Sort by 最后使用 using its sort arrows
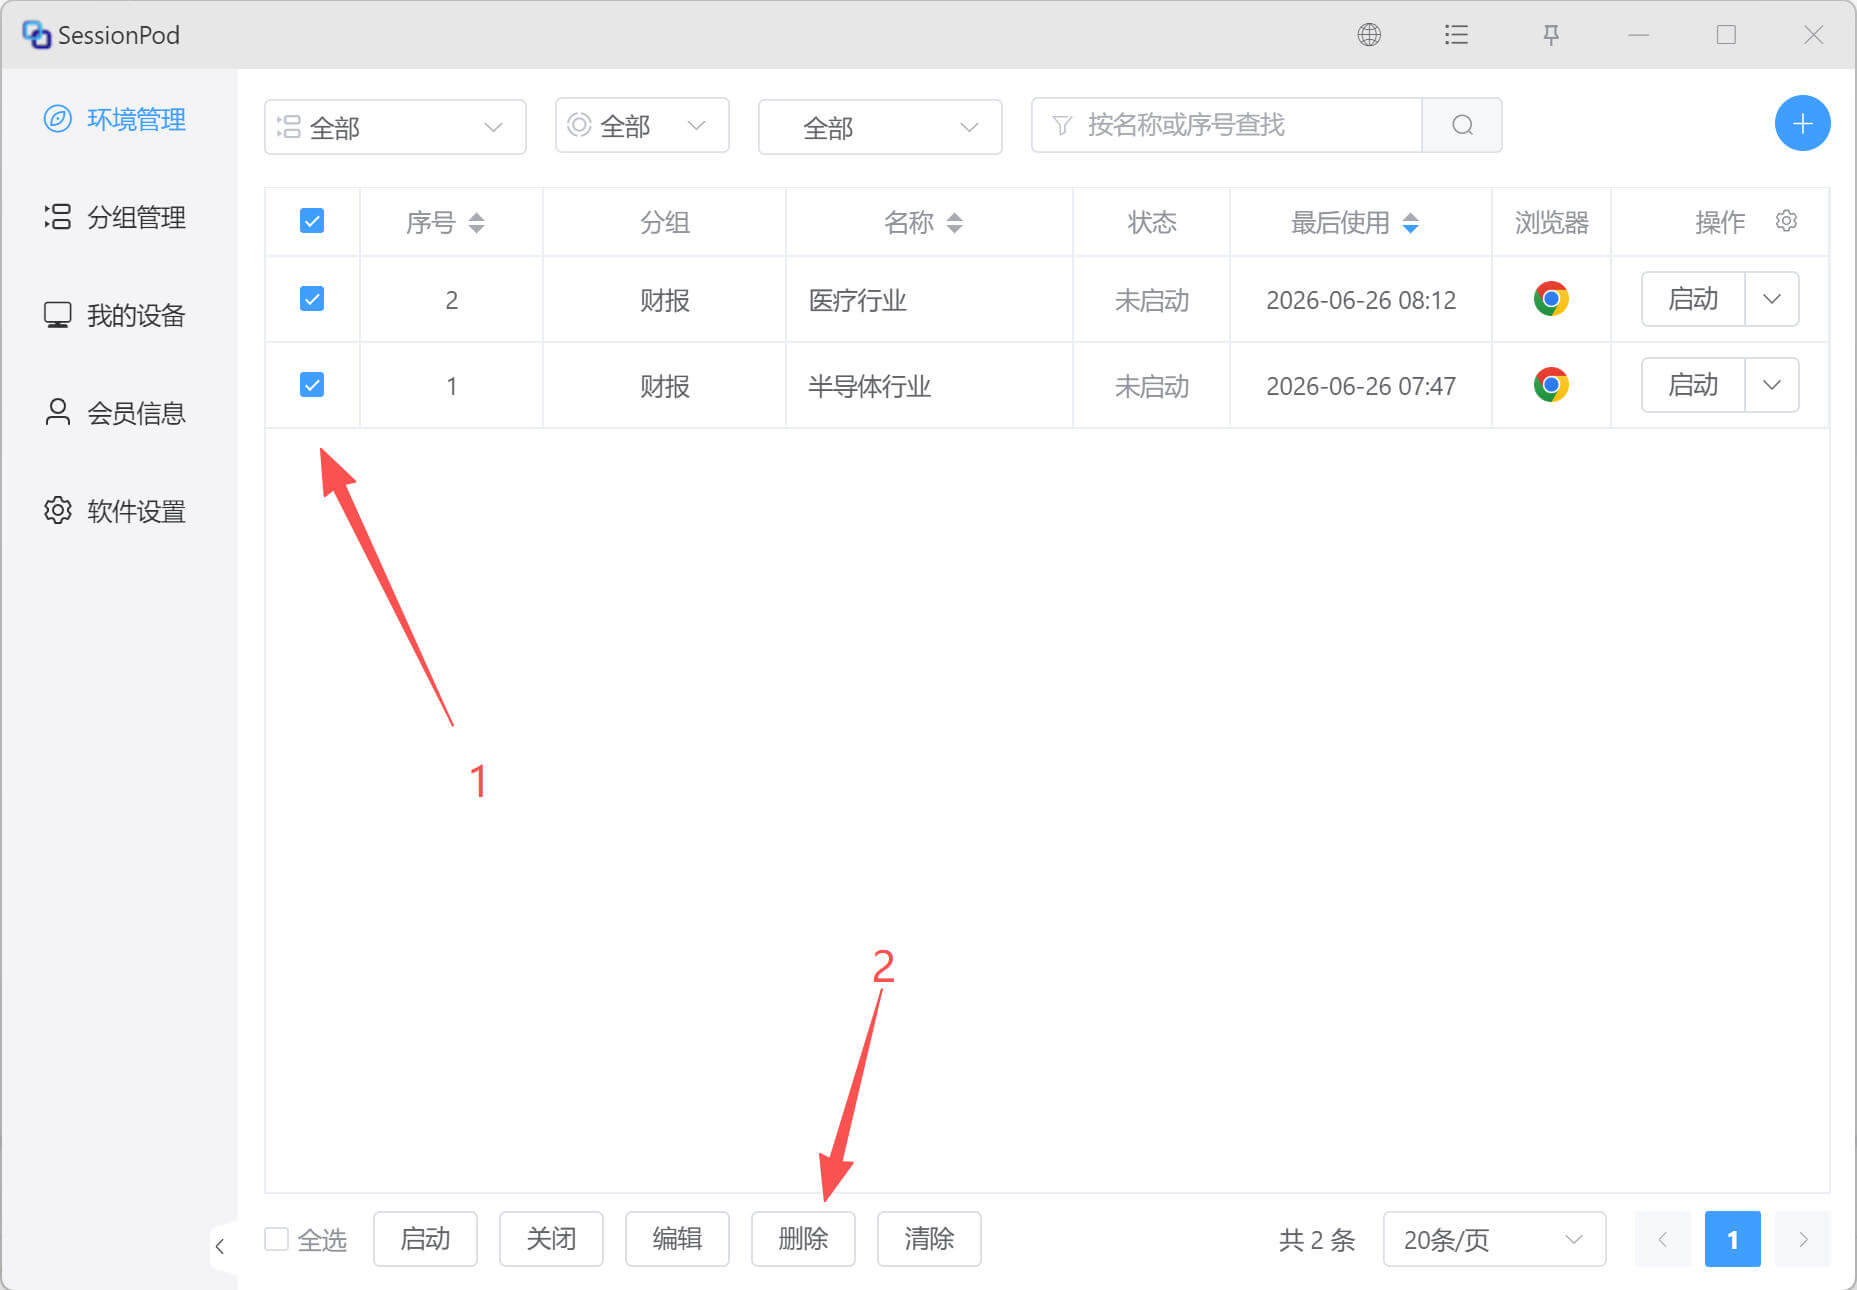The width and height of the screenshot is (1857, 1290). coord(1410,222)
